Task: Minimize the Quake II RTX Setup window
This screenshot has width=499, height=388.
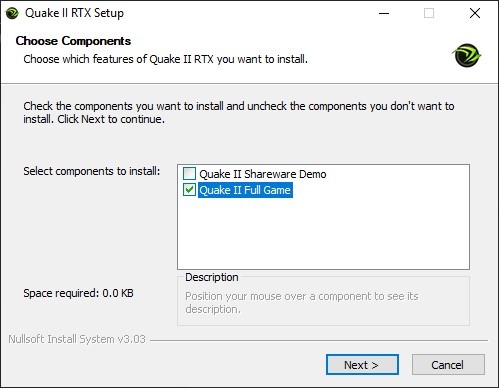Action: point(384,13)
